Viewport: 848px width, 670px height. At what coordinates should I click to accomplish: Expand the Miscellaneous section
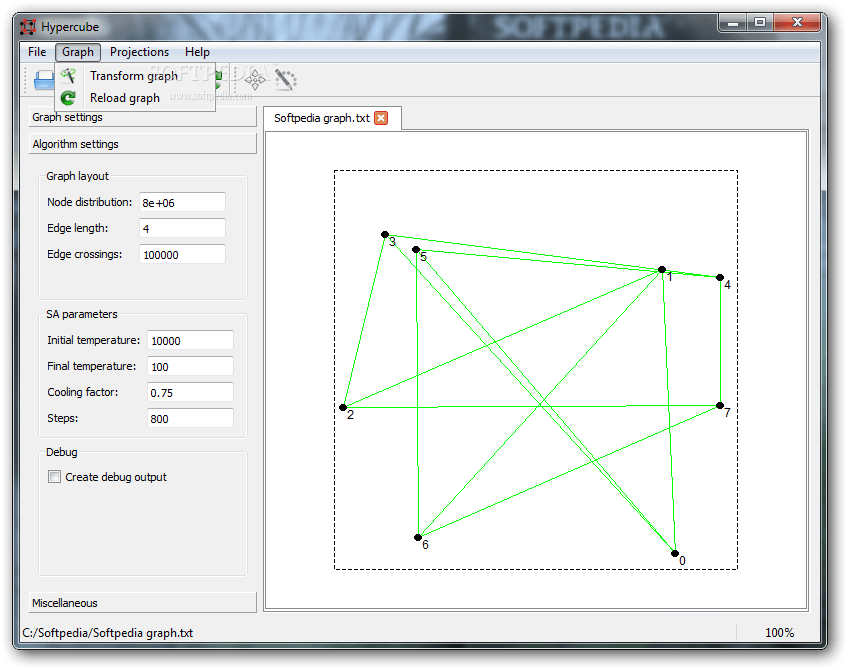tap(142, 602)
